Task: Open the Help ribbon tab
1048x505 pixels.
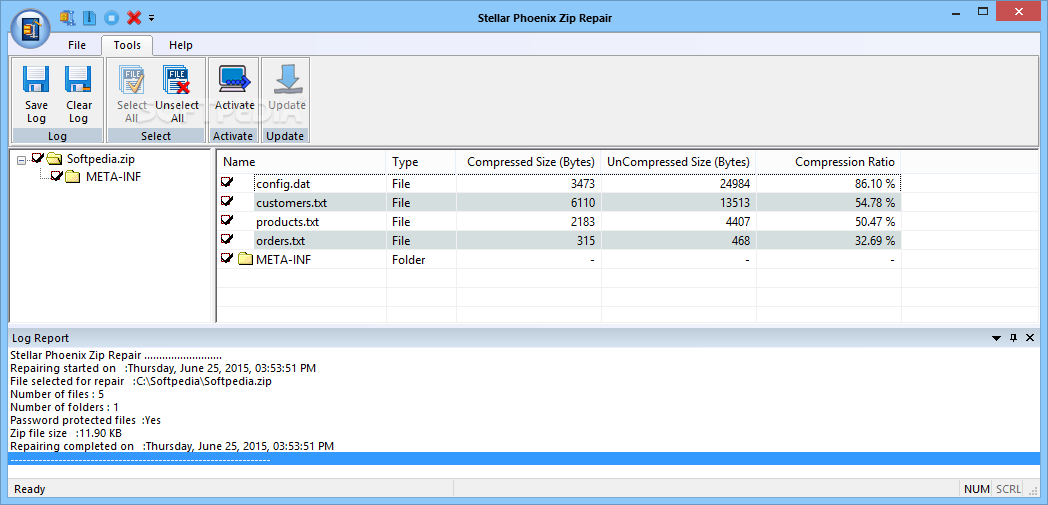Action: [180, 45]
